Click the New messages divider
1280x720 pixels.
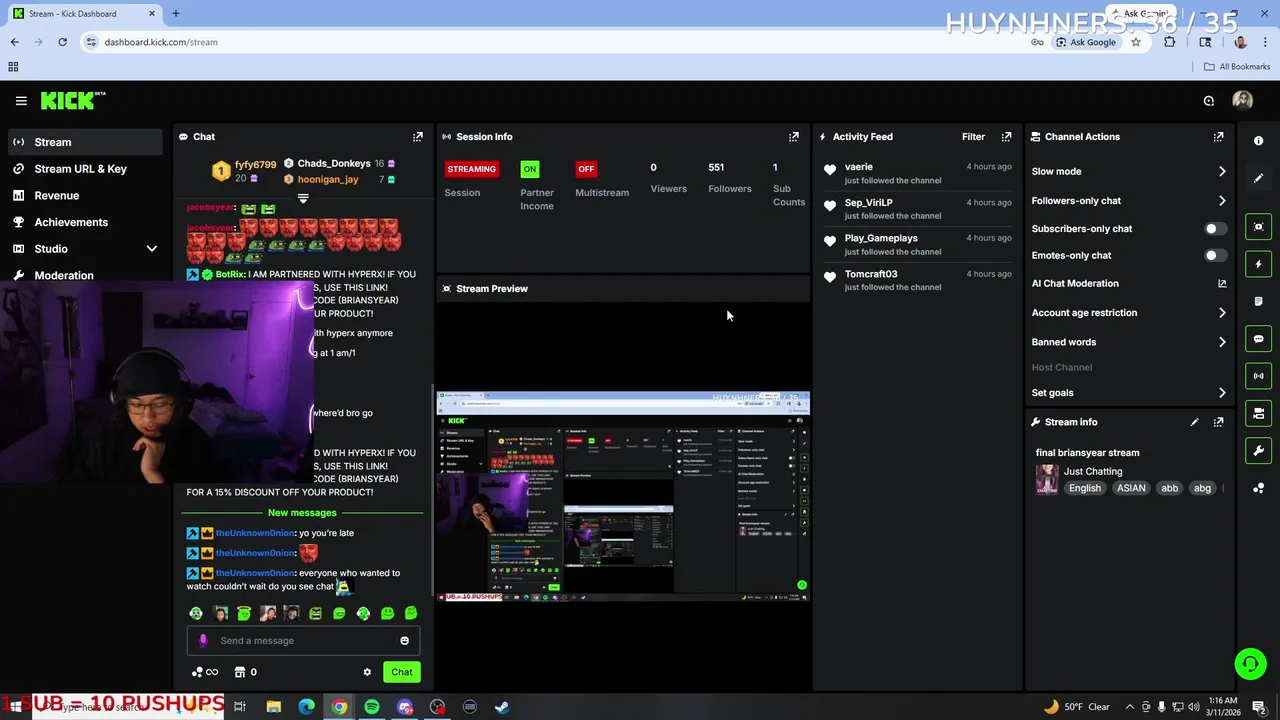[x=302, y=513]
